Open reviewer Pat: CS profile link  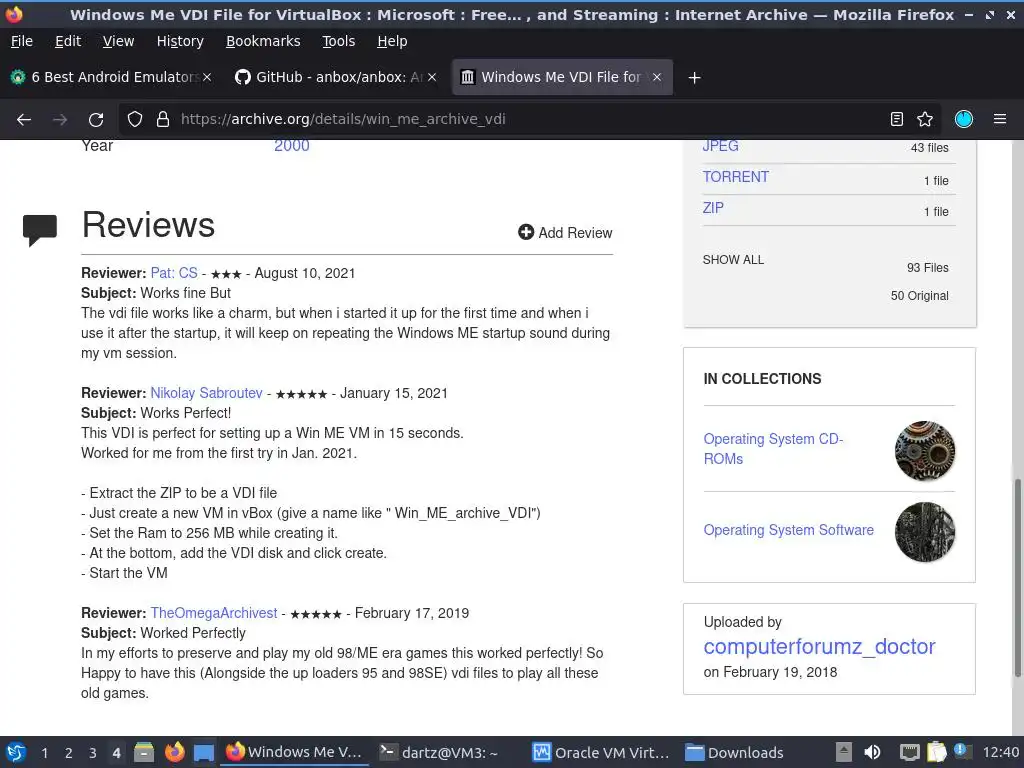click(174, 273)
